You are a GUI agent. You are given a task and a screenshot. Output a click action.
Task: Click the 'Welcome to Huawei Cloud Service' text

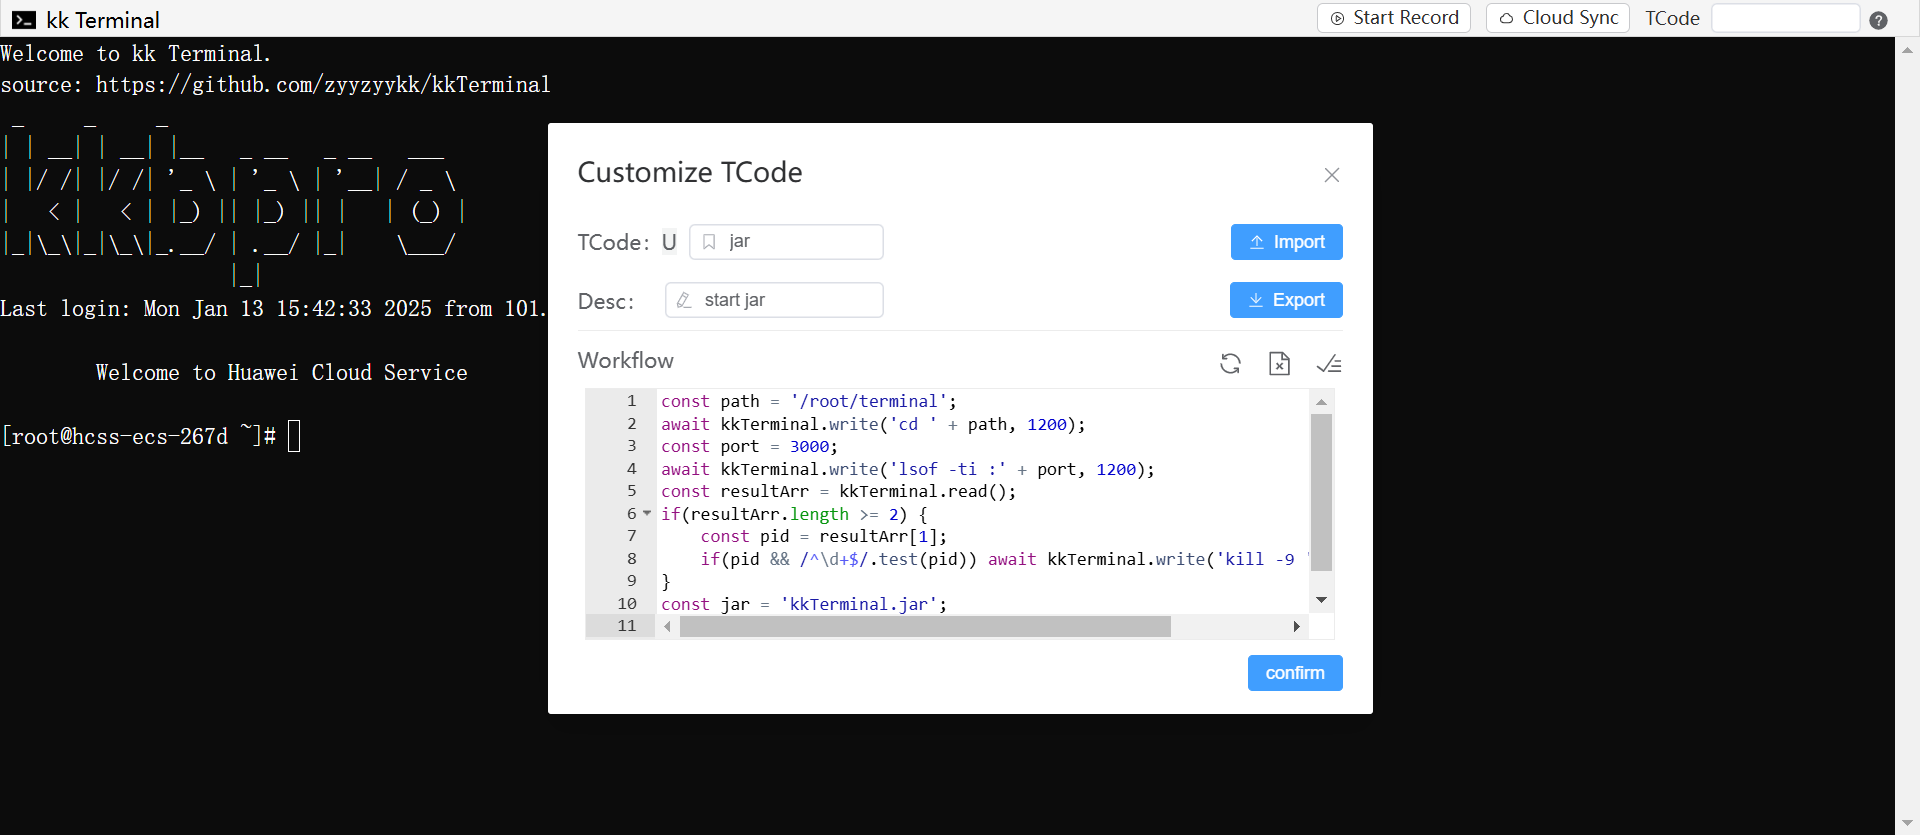[x=282, y=373]
